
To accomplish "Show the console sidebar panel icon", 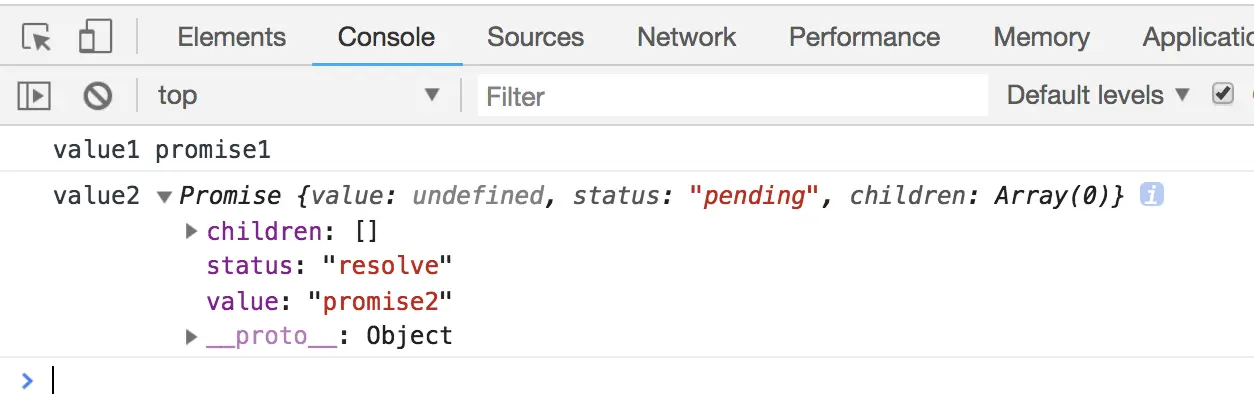I will (34, 96).
